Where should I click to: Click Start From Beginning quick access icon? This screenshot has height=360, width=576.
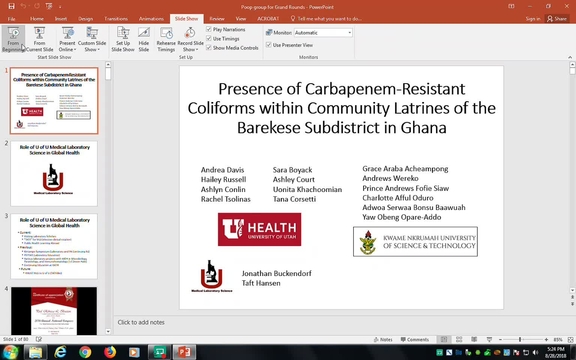[48, 6]
